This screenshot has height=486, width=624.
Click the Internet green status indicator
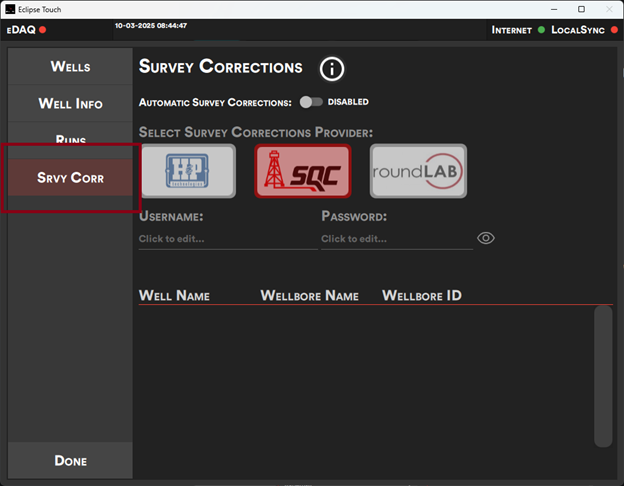(x=541, y=30)
